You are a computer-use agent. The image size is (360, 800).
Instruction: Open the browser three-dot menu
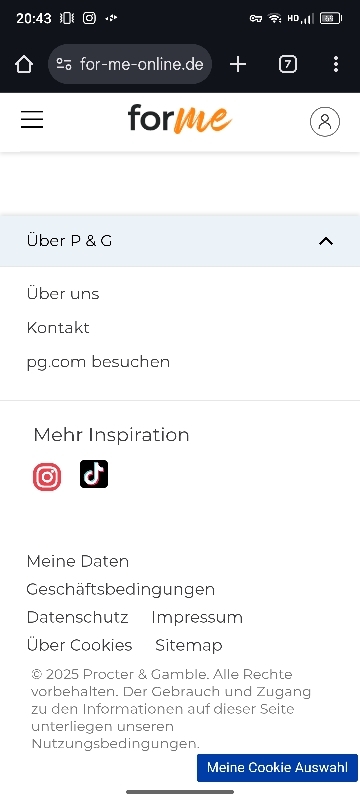336,64
